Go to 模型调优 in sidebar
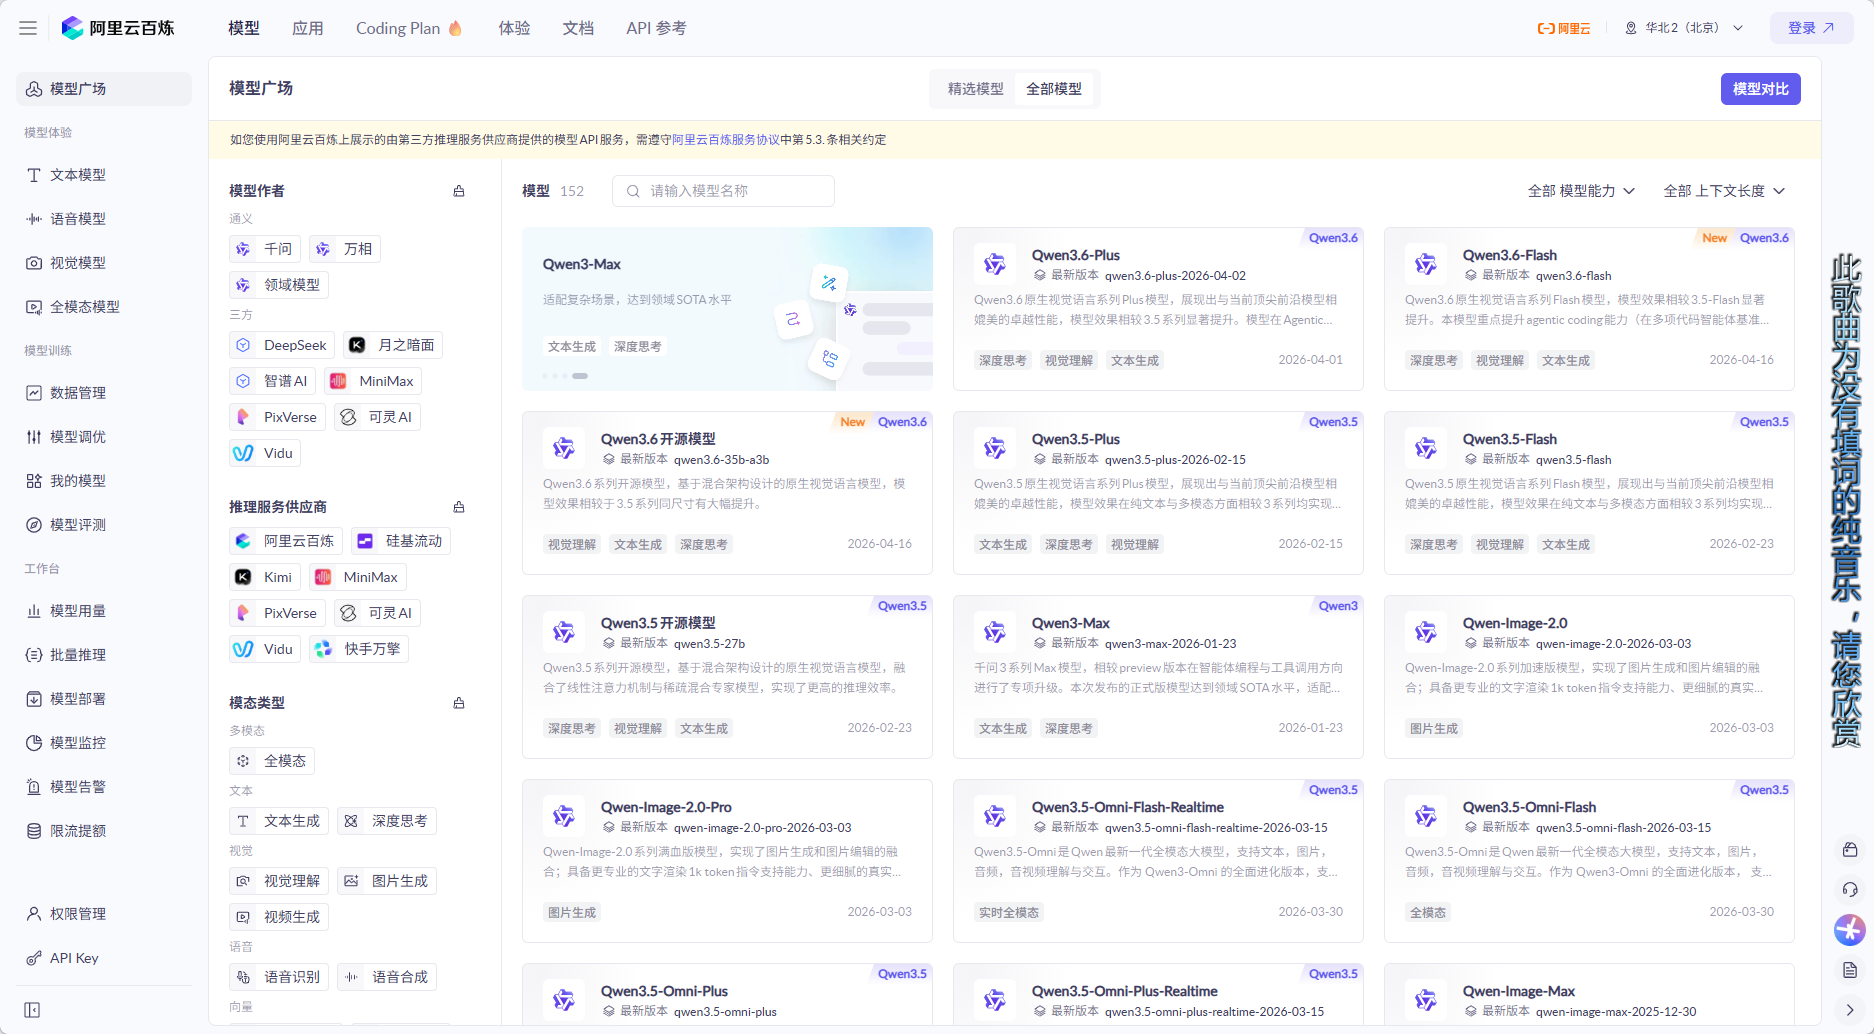This screenshot has height=1034, width=1874. point(104,437)
